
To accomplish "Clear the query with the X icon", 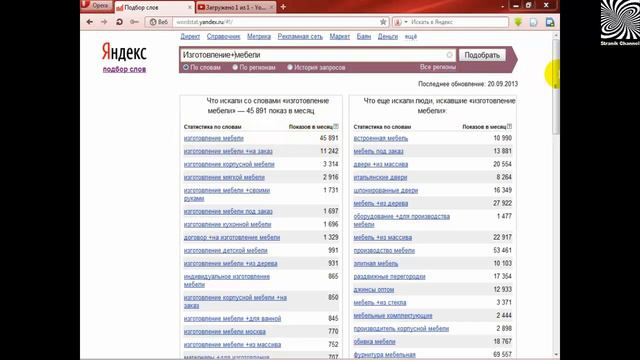I will pos(449,55).
